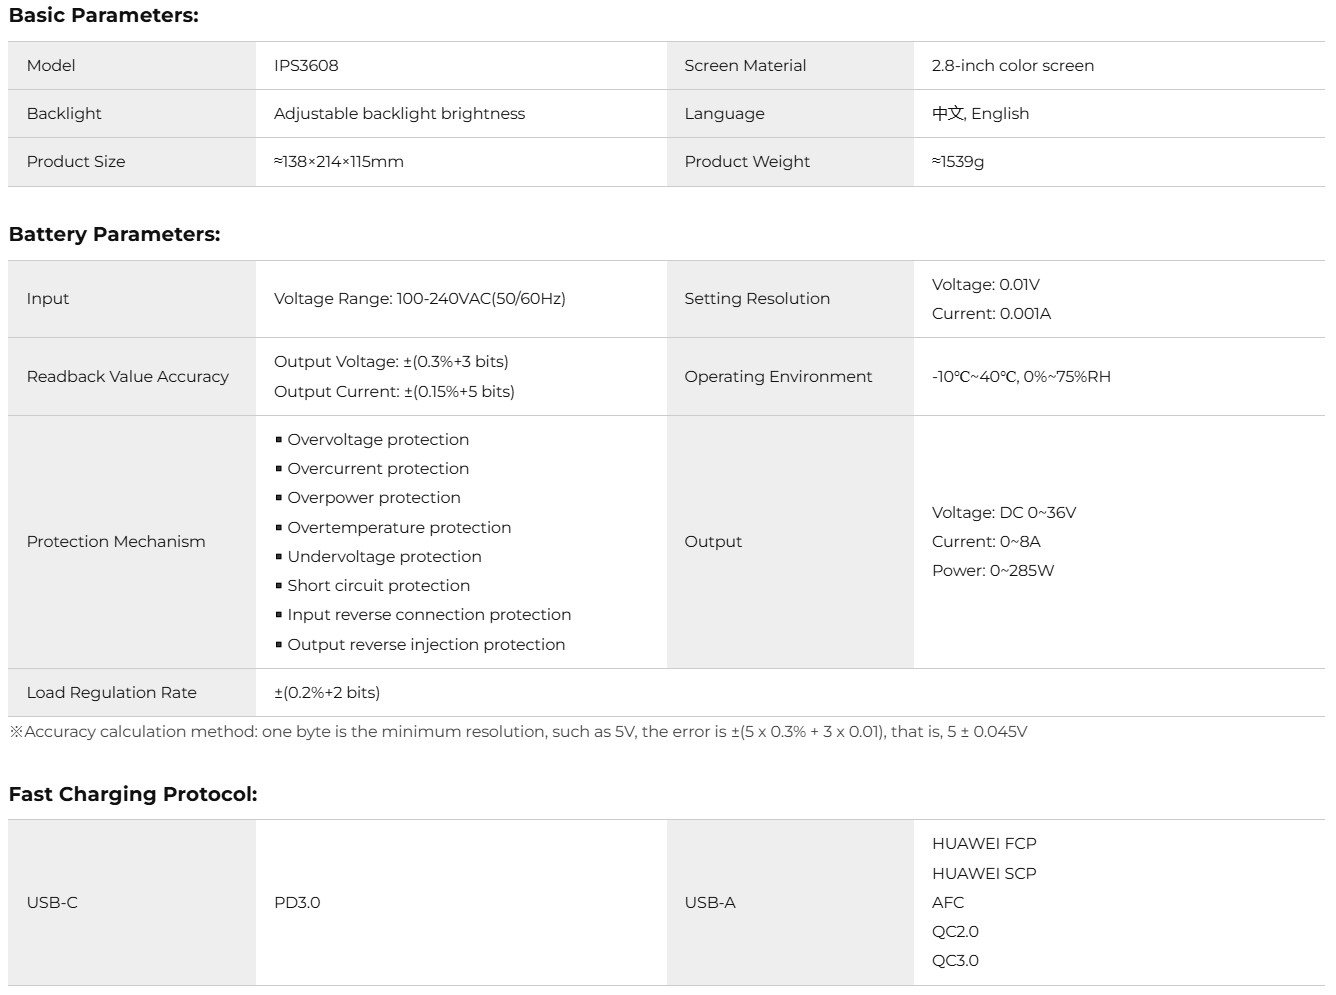
Task: Click the accuracy calculation method footnote
Action: [518, 731]
